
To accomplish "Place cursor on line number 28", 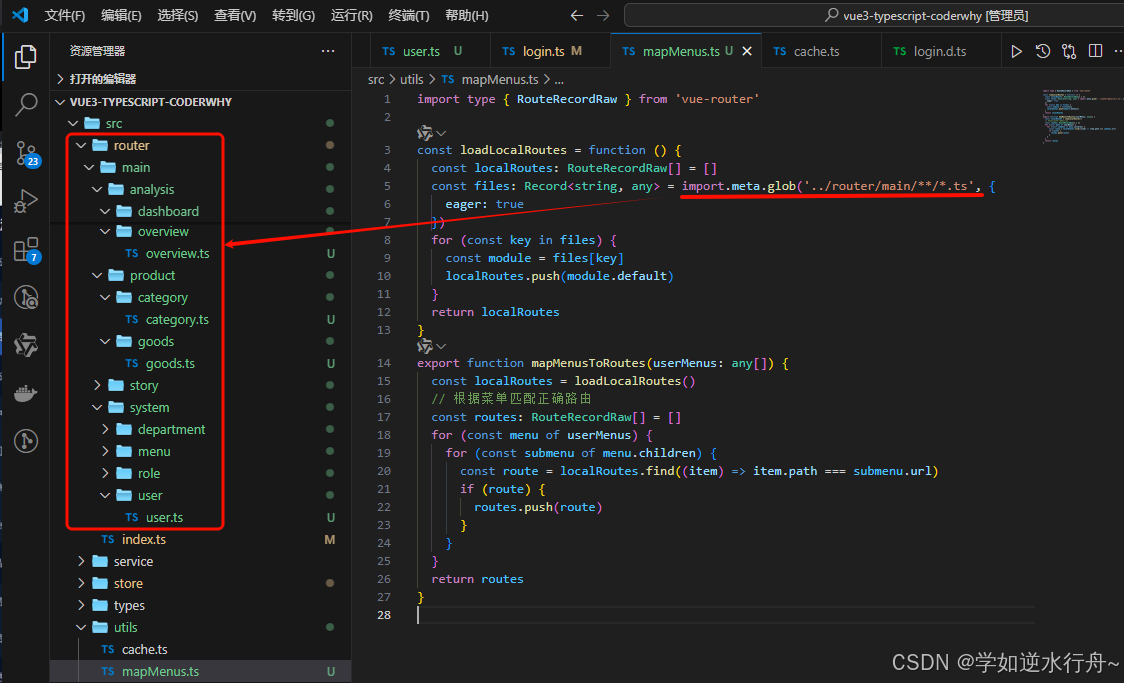I will point(384,615).
